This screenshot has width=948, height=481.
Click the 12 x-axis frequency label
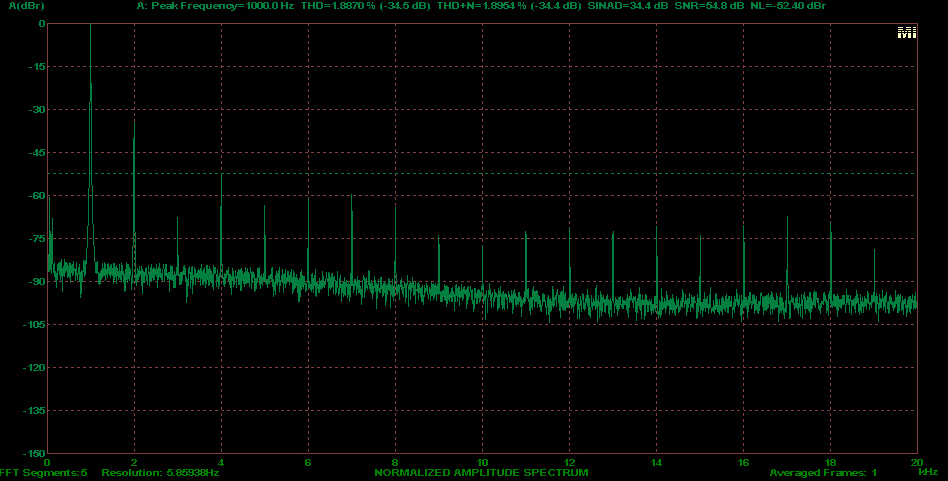click(x=570, y=463)
